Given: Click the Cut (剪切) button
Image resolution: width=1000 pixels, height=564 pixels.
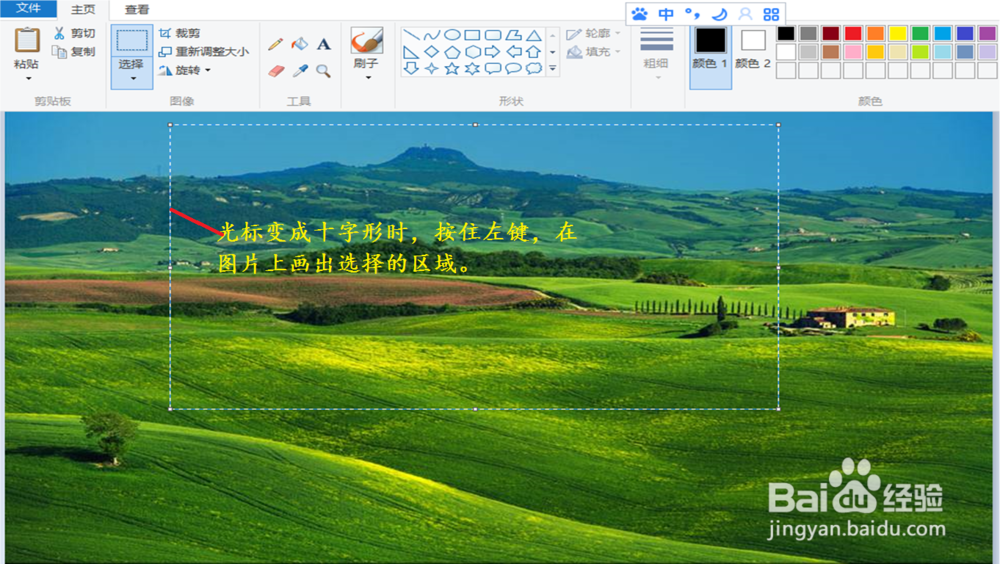Looking at the screenshot, I should (75, 33).
